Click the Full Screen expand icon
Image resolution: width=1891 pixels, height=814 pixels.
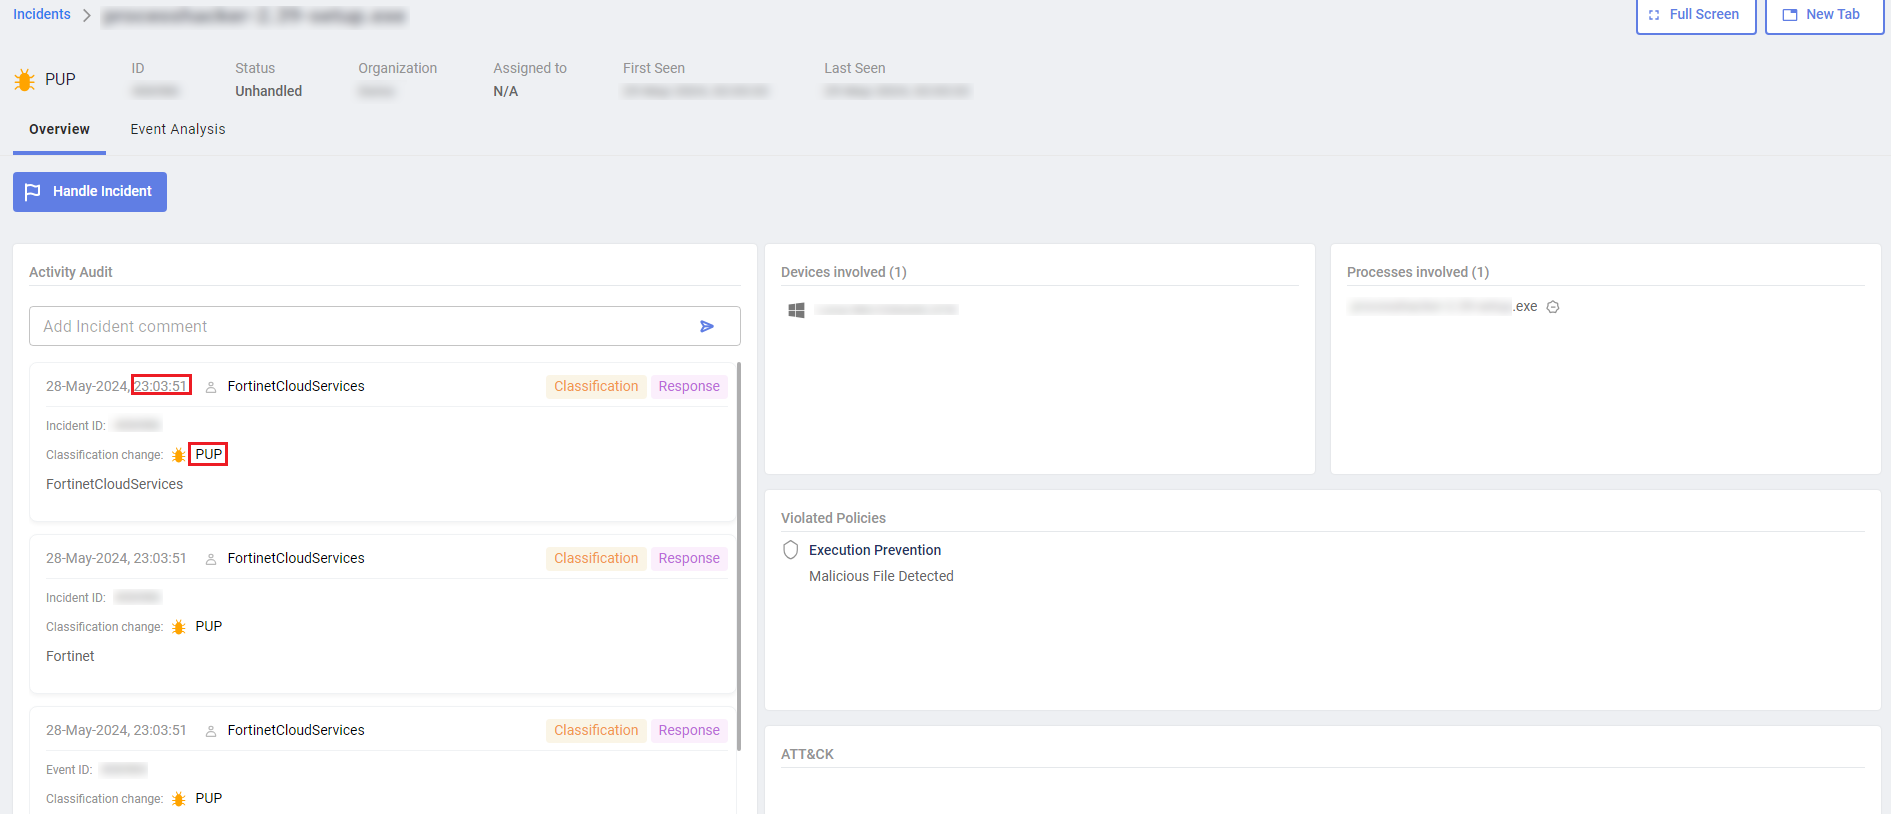pyautogui.click(x=1654, y=15)
